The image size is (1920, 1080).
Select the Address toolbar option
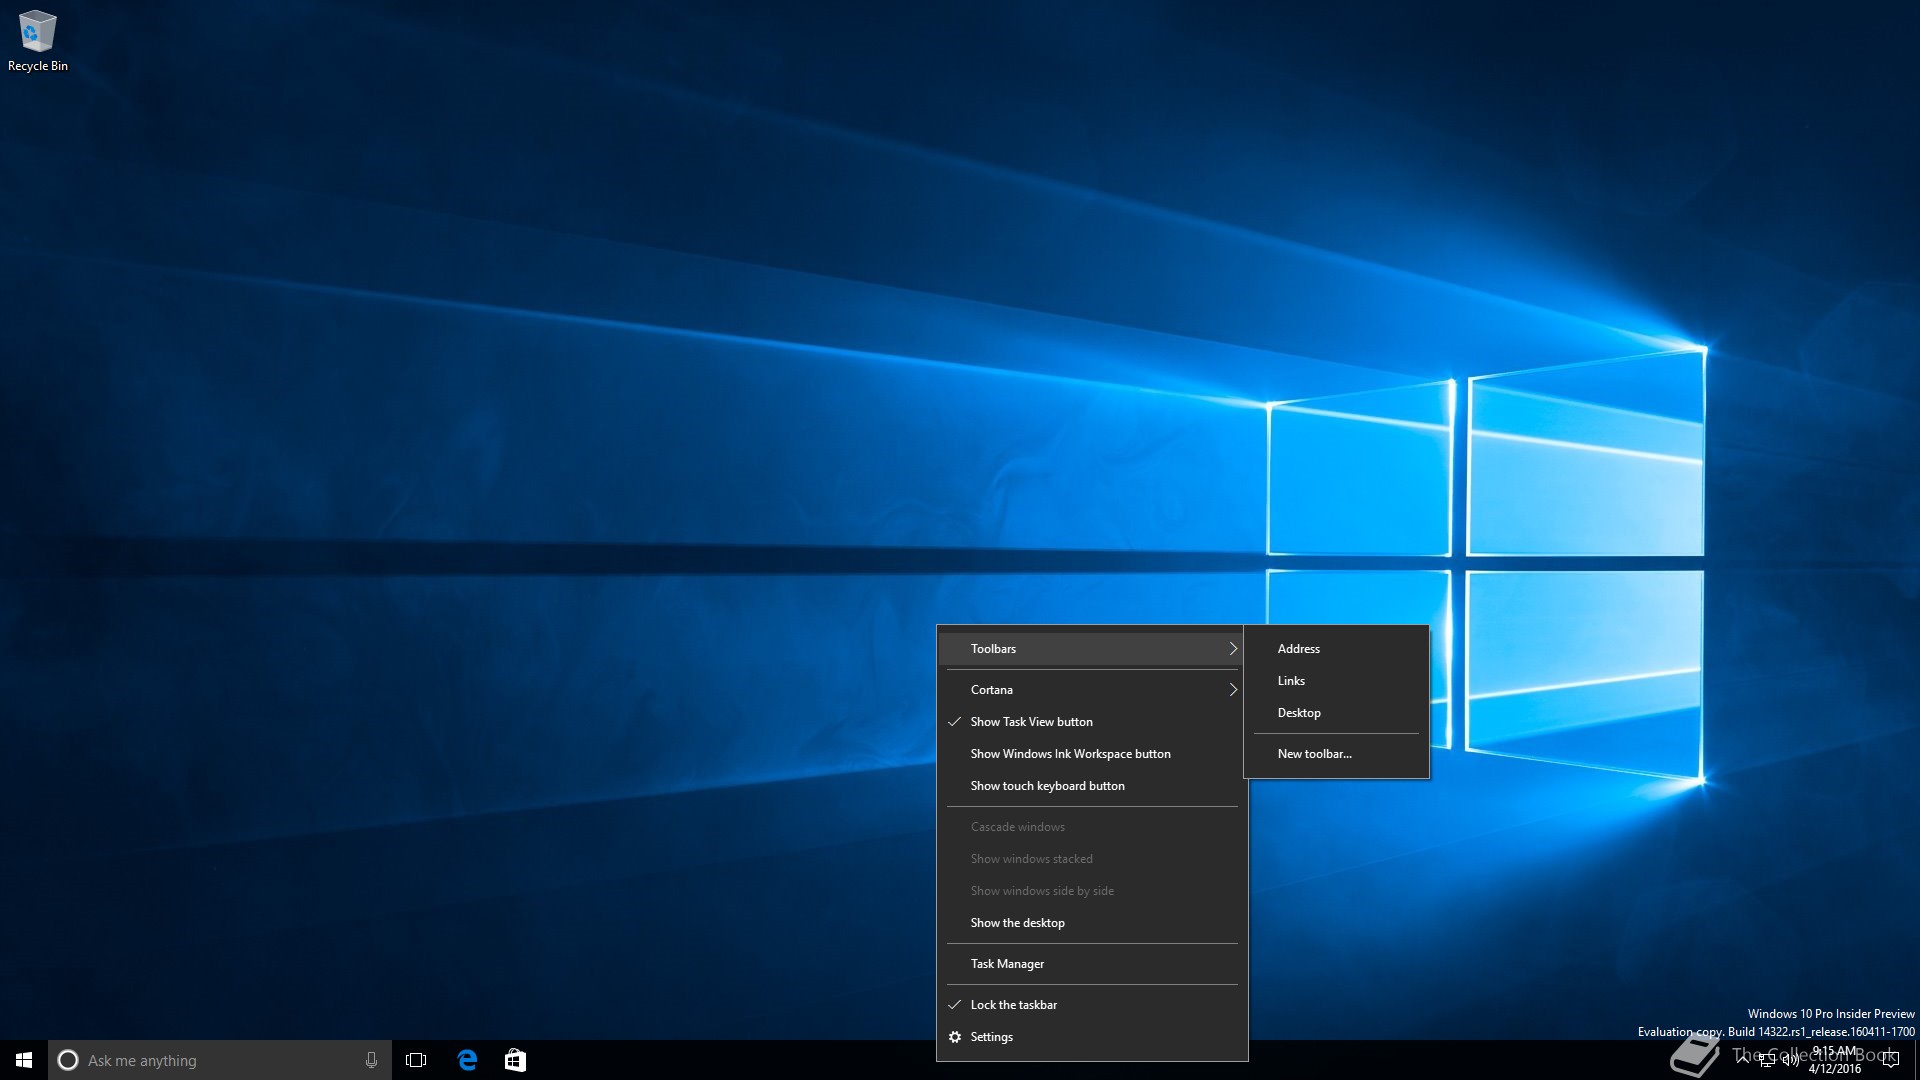[1336, 649]
